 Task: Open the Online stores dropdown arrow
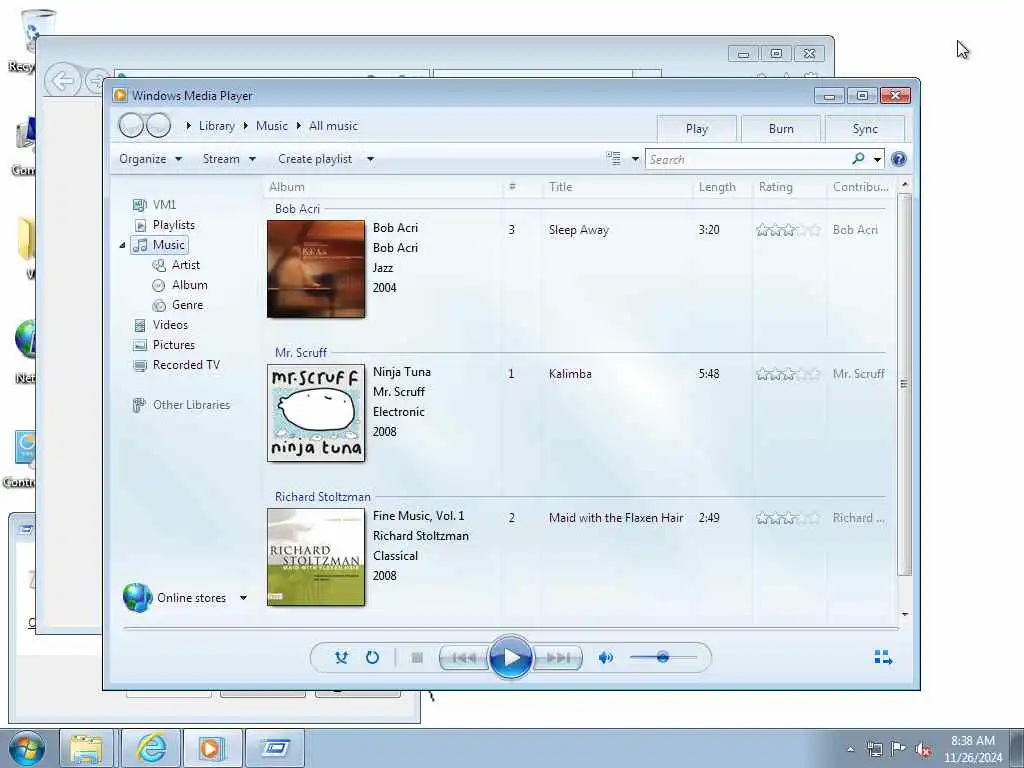click(x=243, y=598)
